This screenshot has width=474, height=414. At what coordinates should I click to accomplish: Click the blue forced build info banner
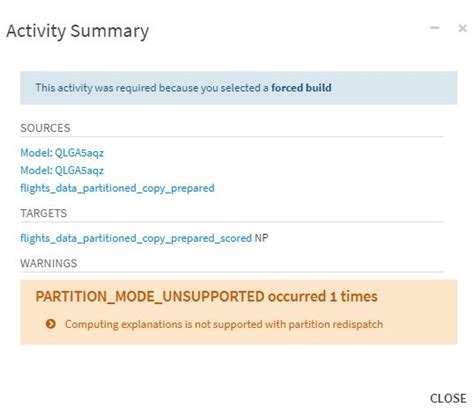[x=239, y=88]
